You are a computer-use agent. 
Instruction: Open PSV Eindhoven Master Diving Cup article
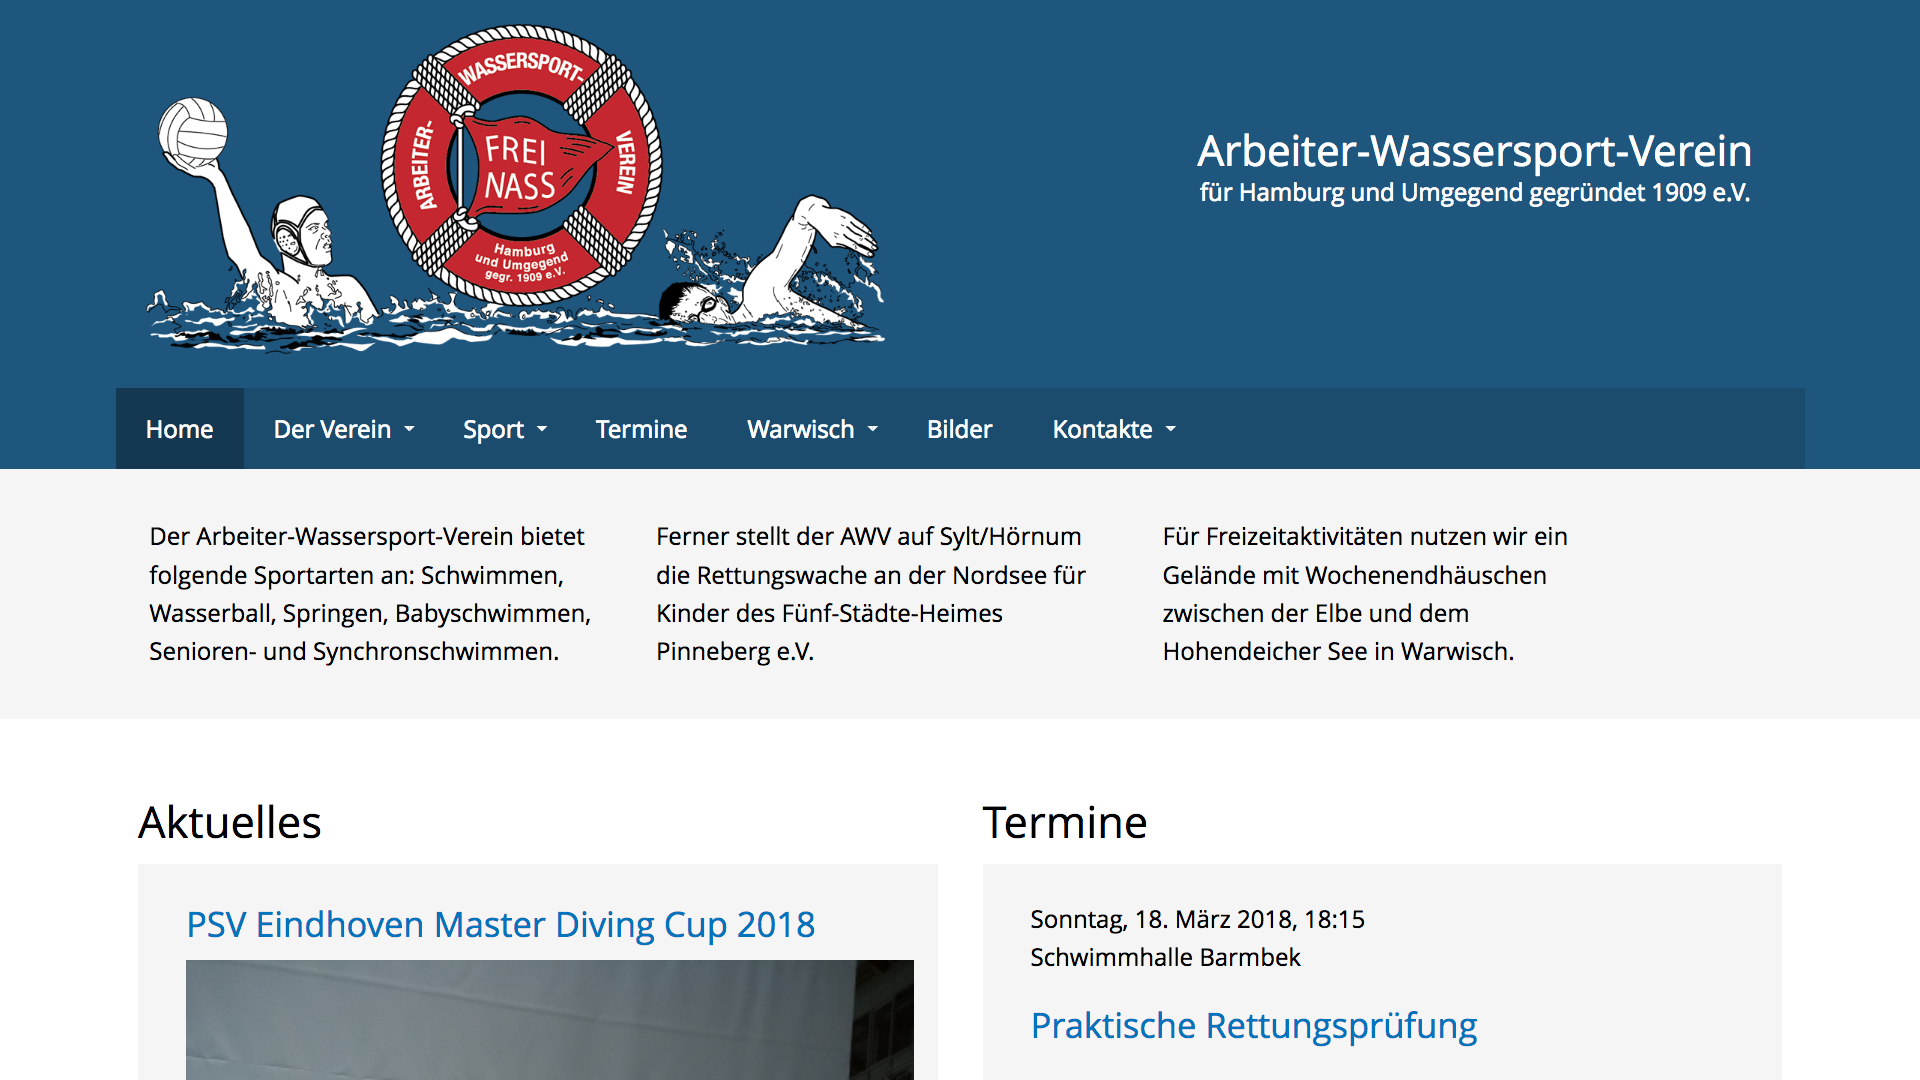coord(501,925)
